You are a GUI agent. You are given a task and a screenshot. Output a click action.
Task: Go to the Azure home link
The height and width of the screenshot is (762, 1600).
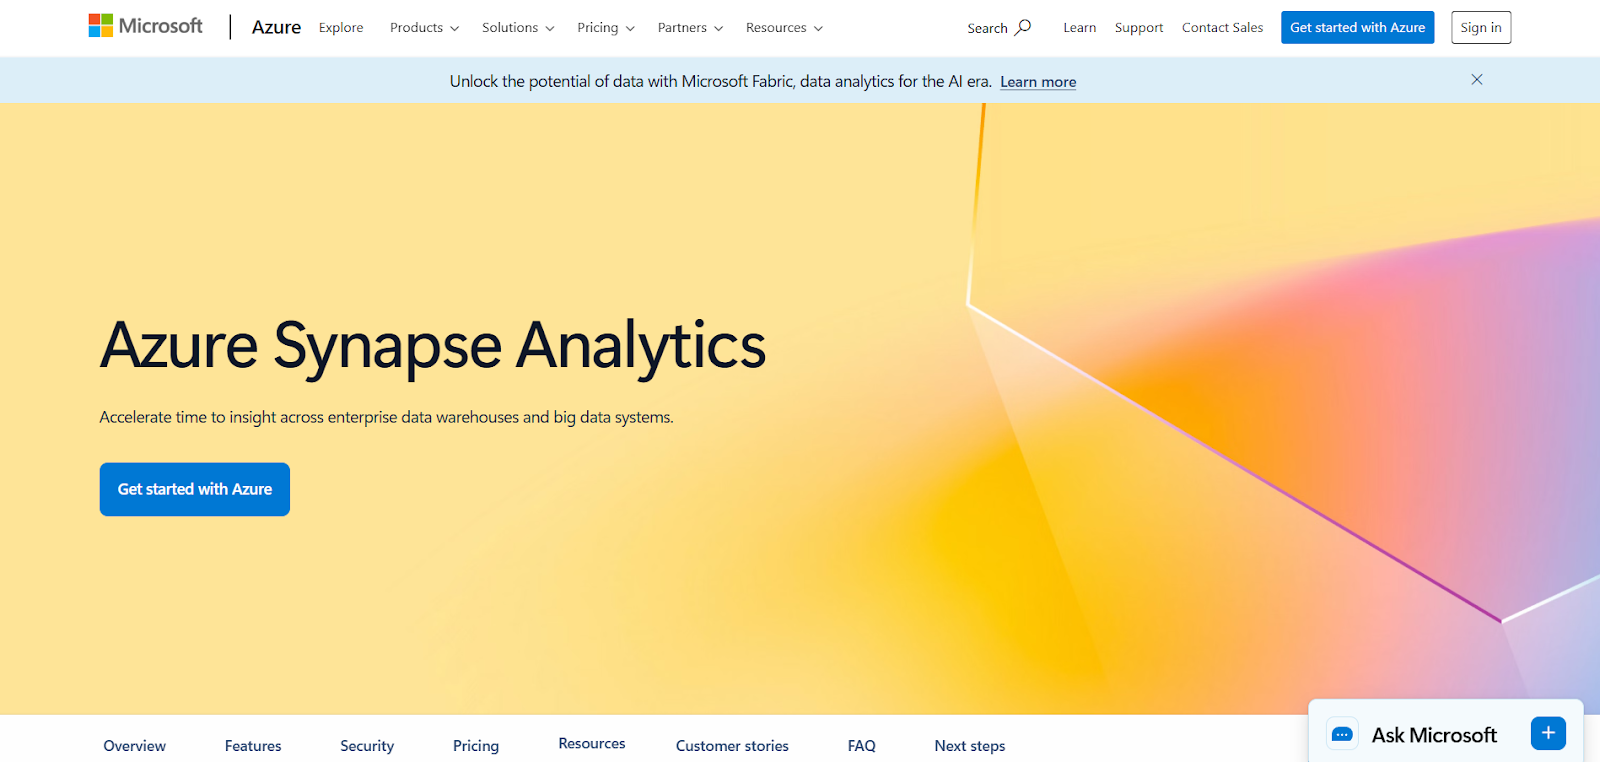[x=276, y=28]
